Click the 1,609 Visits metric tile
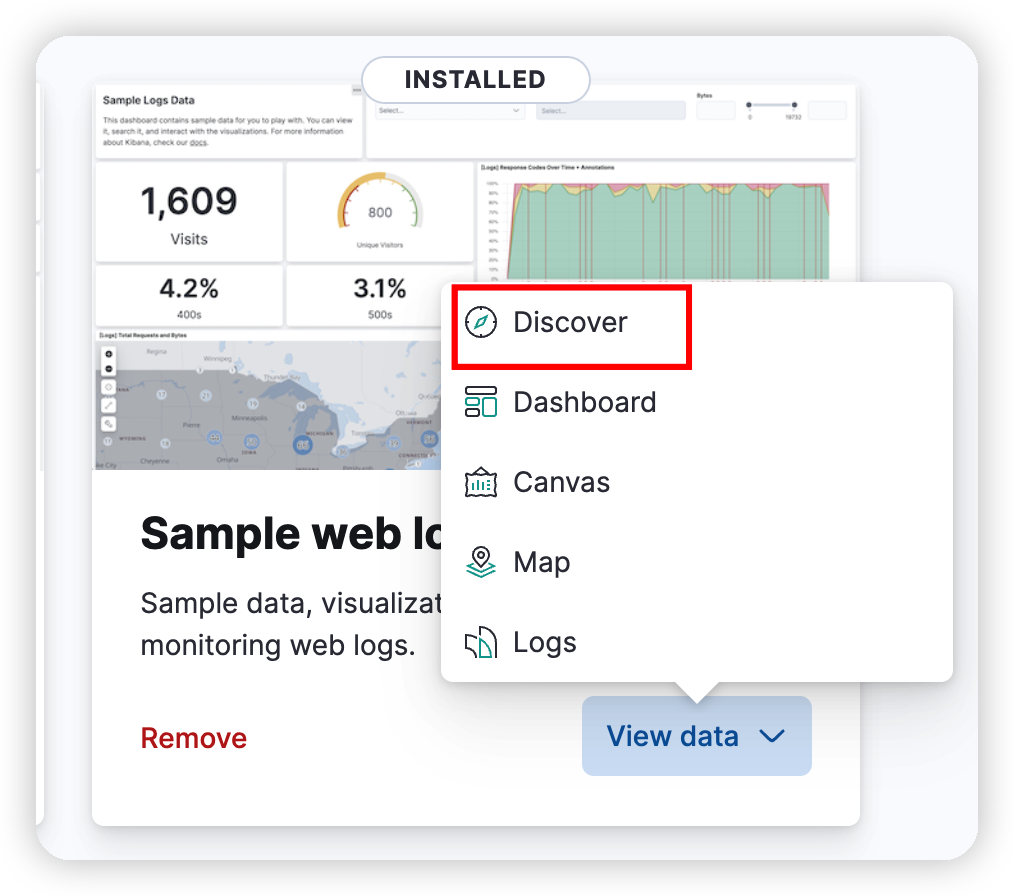The height and width of the screenshot is (896, 1014). point(189,212)
